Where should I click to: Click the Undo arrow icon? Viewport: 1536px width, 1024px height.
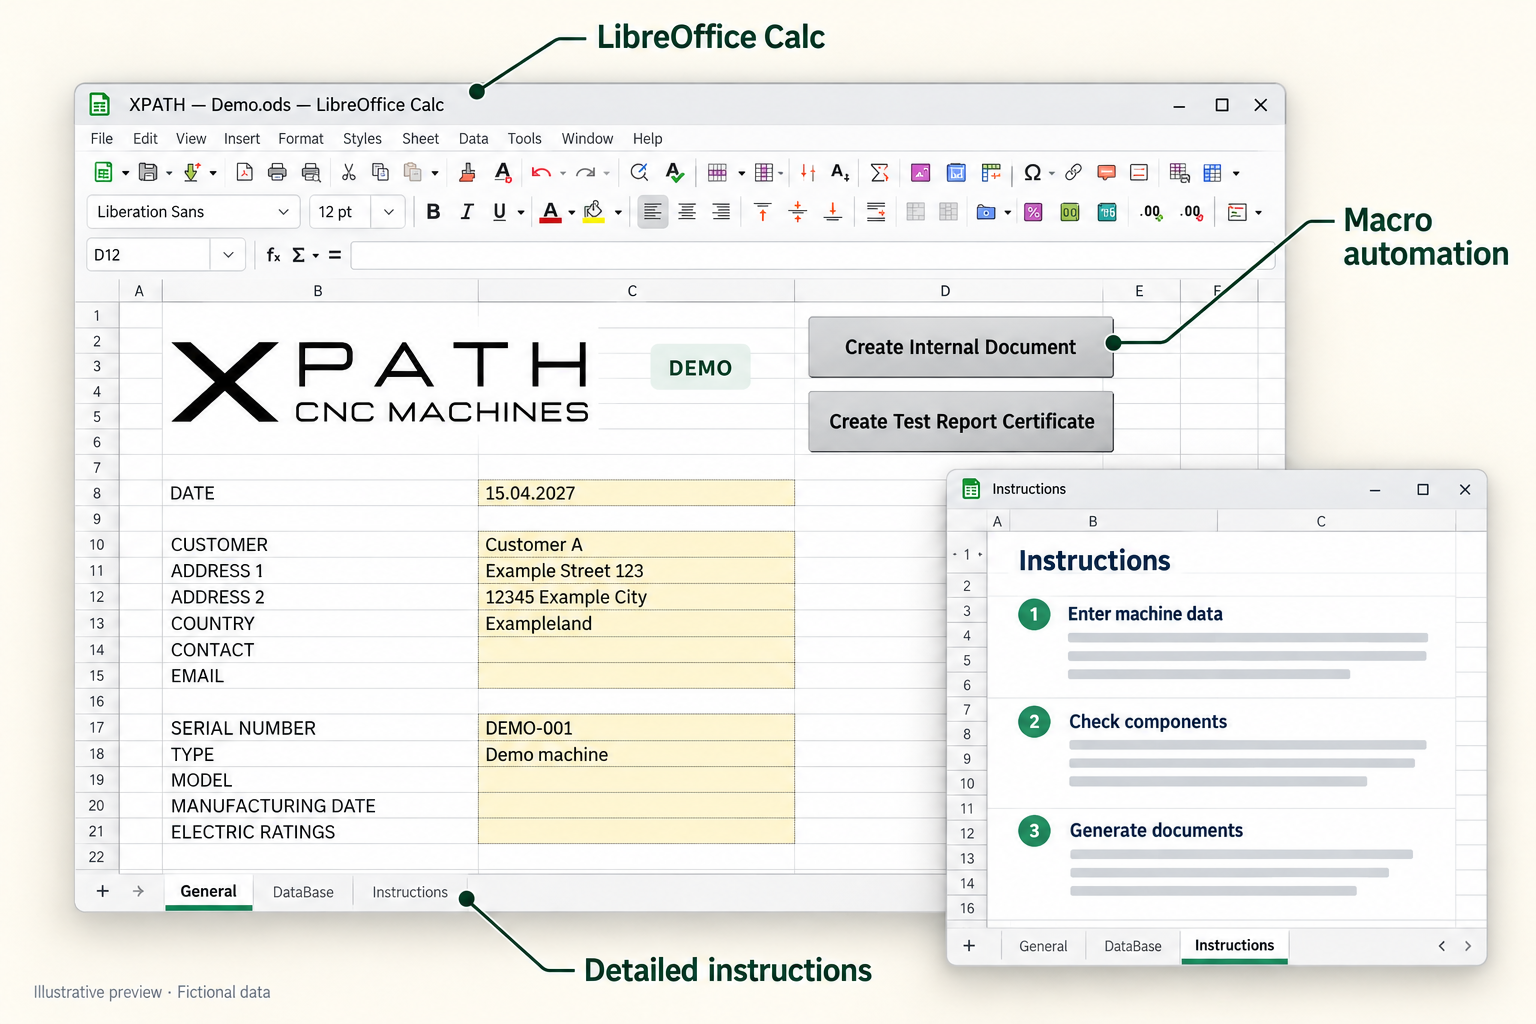click(541, 173)
